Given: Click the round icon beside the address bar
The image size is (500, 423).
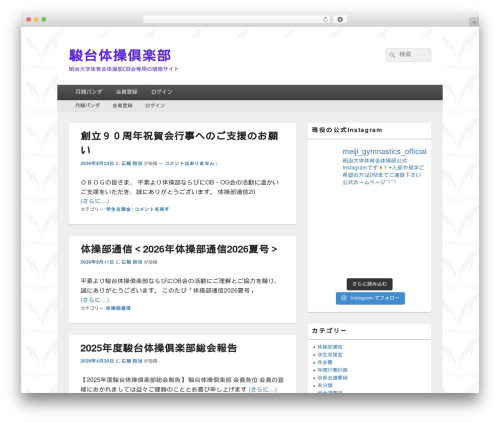Looking at the screenshot, I should pyautogui.click(x=340, y=19).
